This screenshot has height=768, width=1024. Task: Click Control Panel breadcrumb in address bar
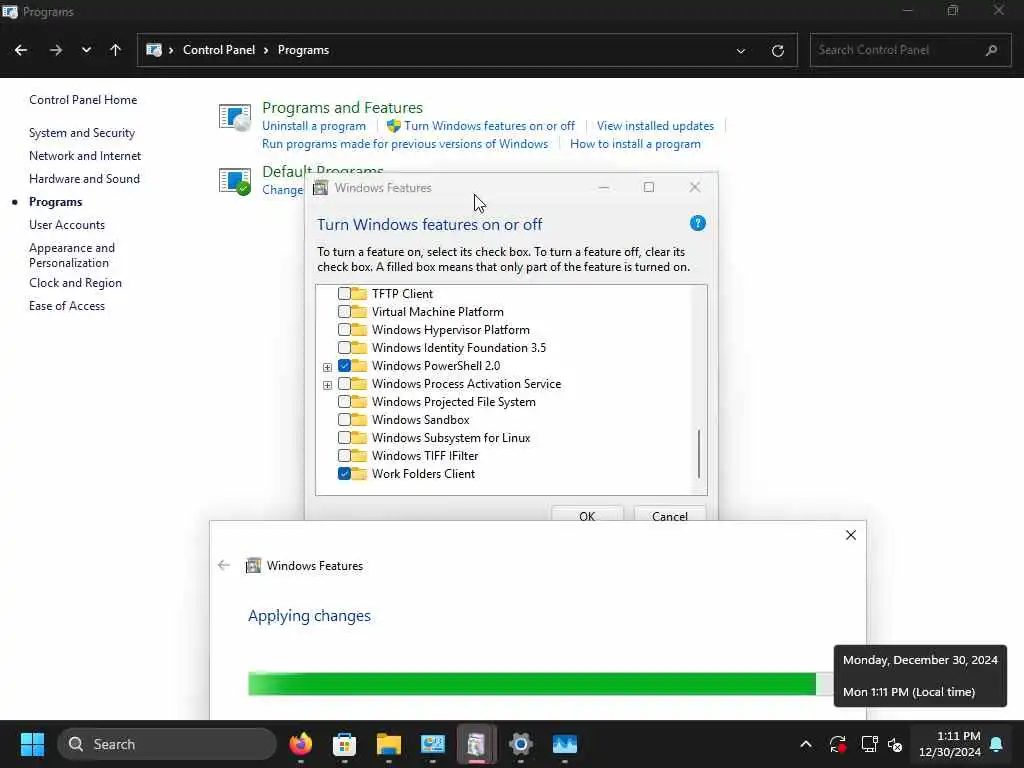click(x=219, y=50)
